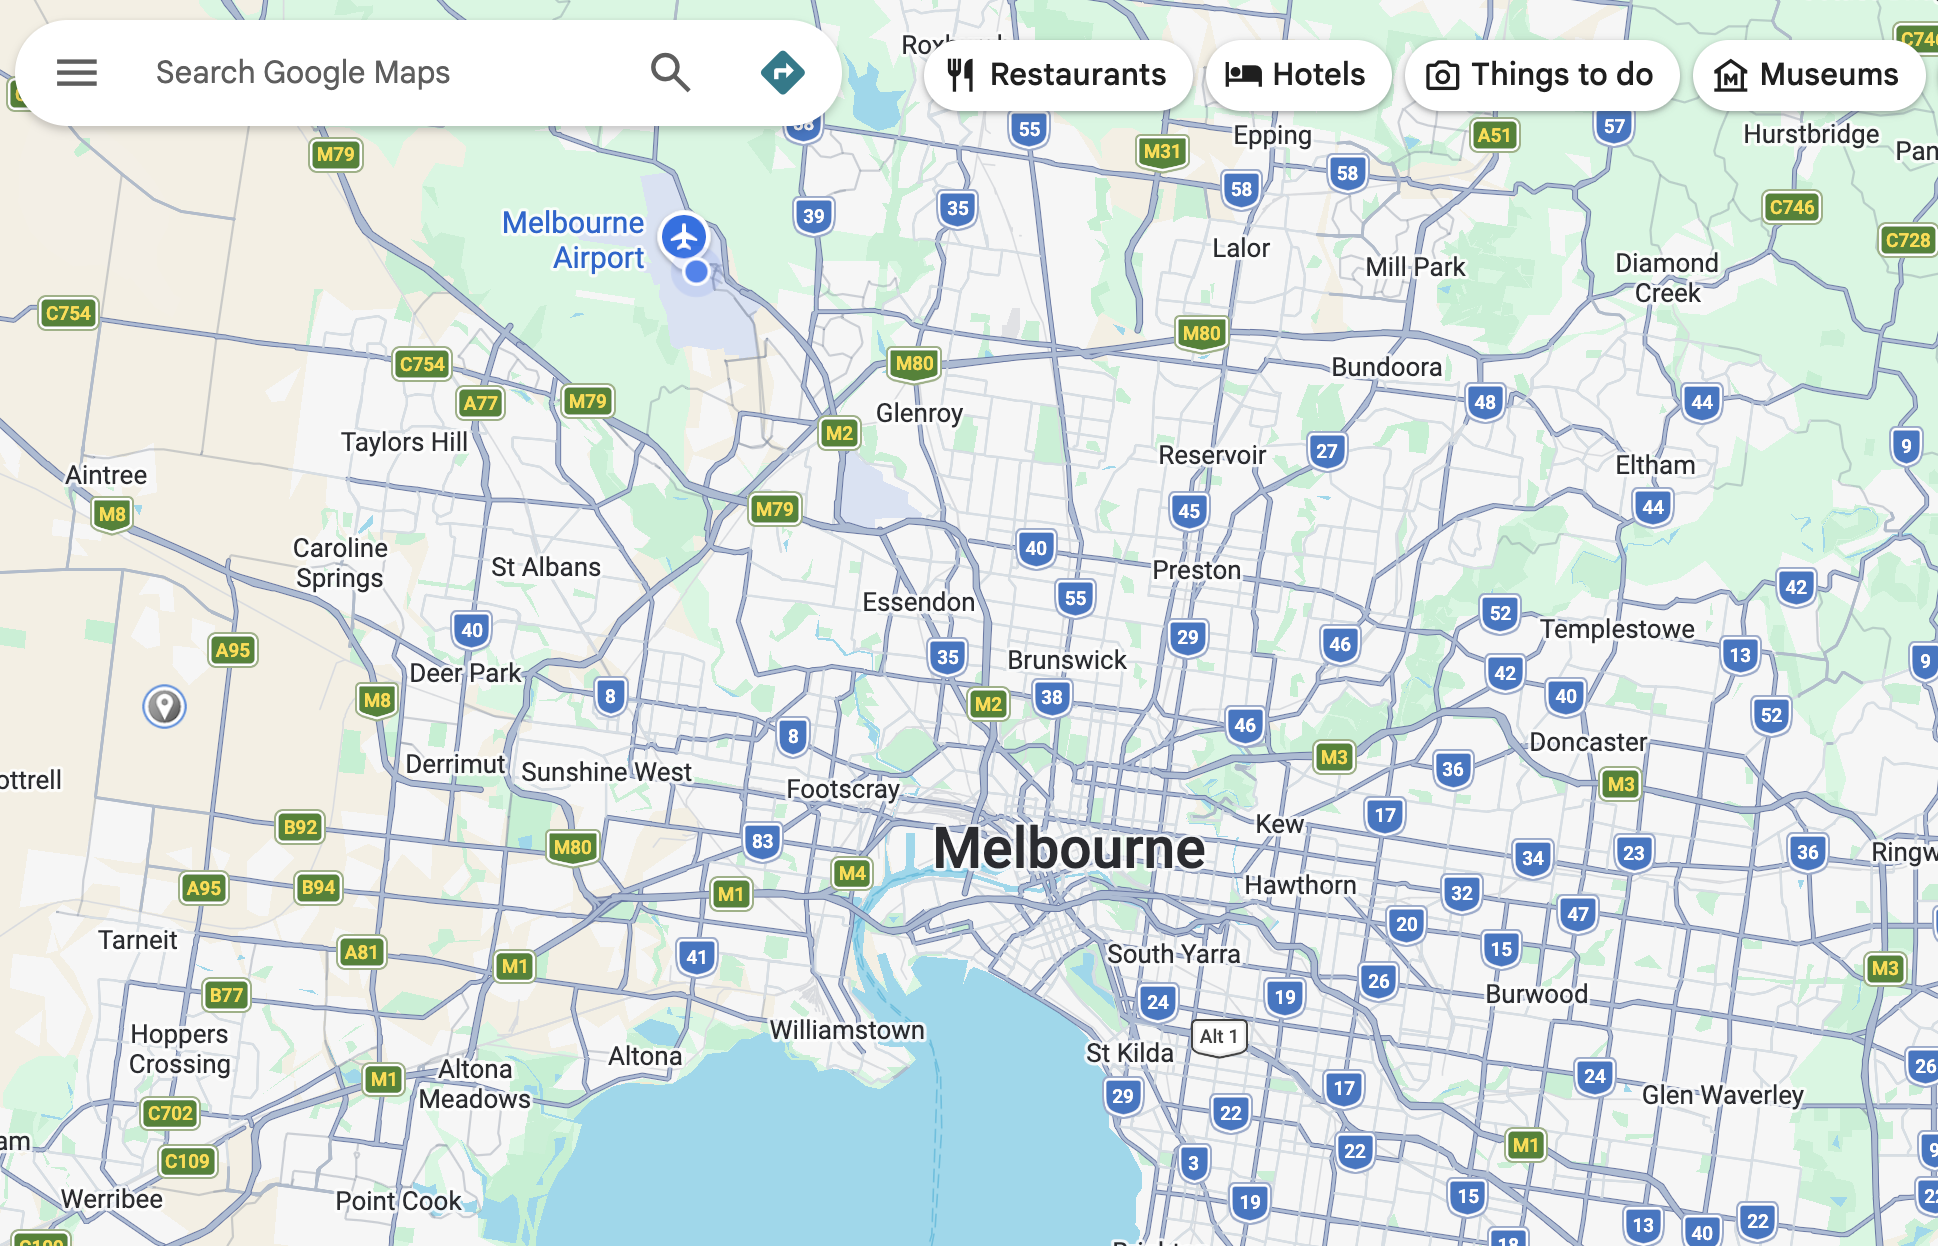Click the route 83 shield
1938x1246 pixels.
pyautogui.click(x=763, y=841)
